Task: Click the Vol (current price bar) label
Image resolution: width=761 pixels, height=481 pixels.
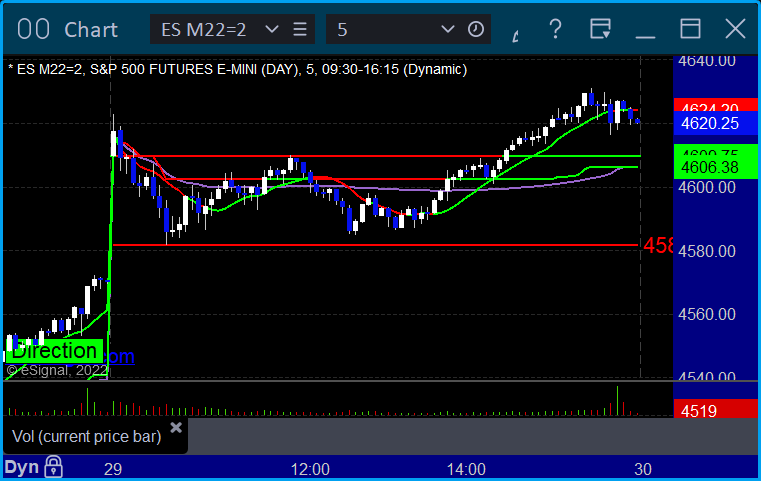Action: [x=86, y=436]
